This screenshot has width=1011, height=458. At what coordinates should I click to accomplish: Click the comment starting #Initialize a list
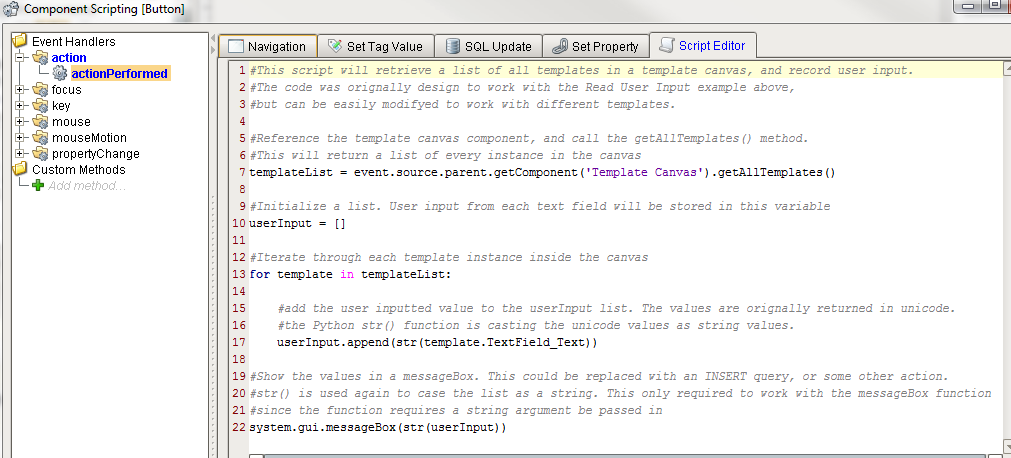(540, 206)
